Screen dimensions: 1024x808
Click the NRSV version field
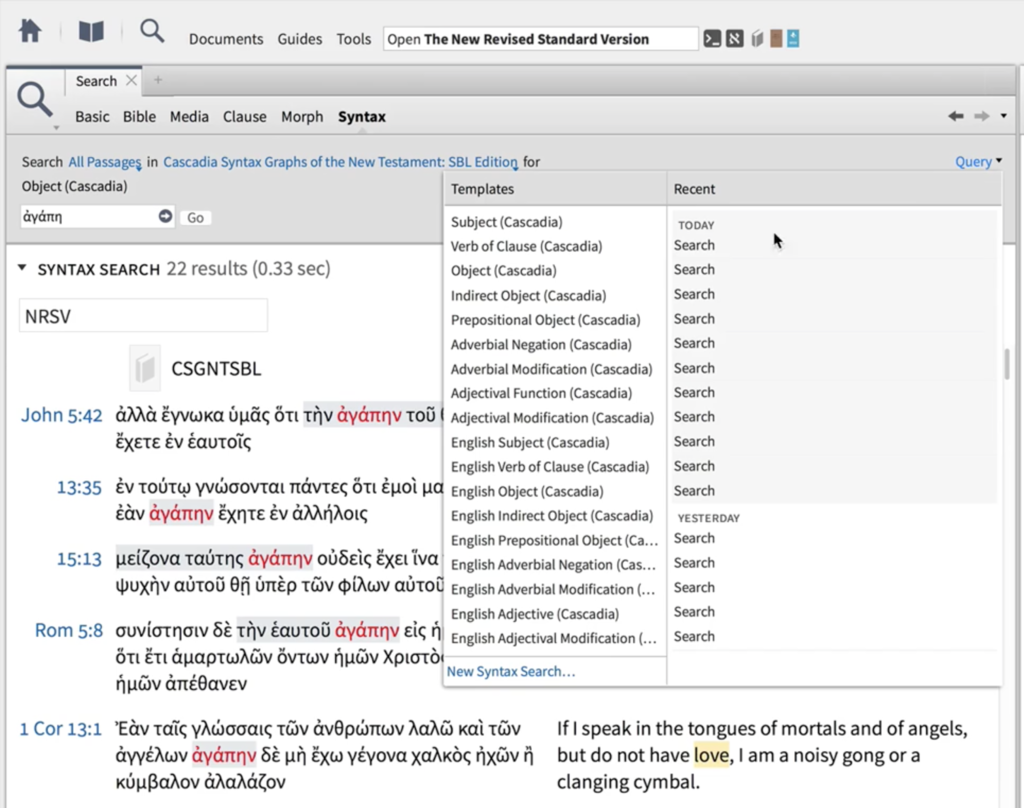pos(143,315)
